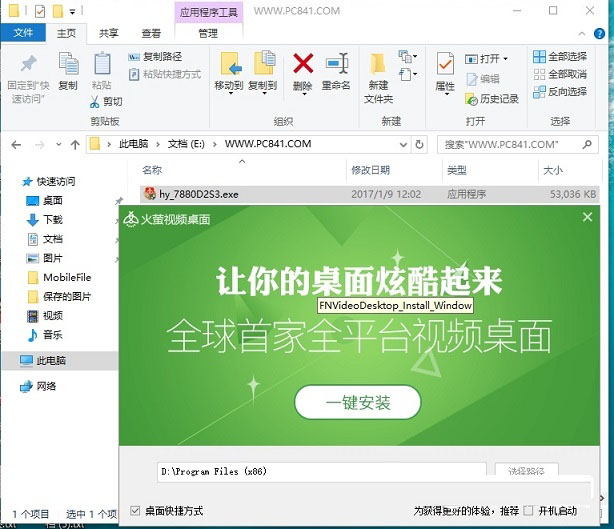Viewport: 614px width, 529px height.
Task: Click the Choose Path (选择路径) button
Action: [526, 471]
